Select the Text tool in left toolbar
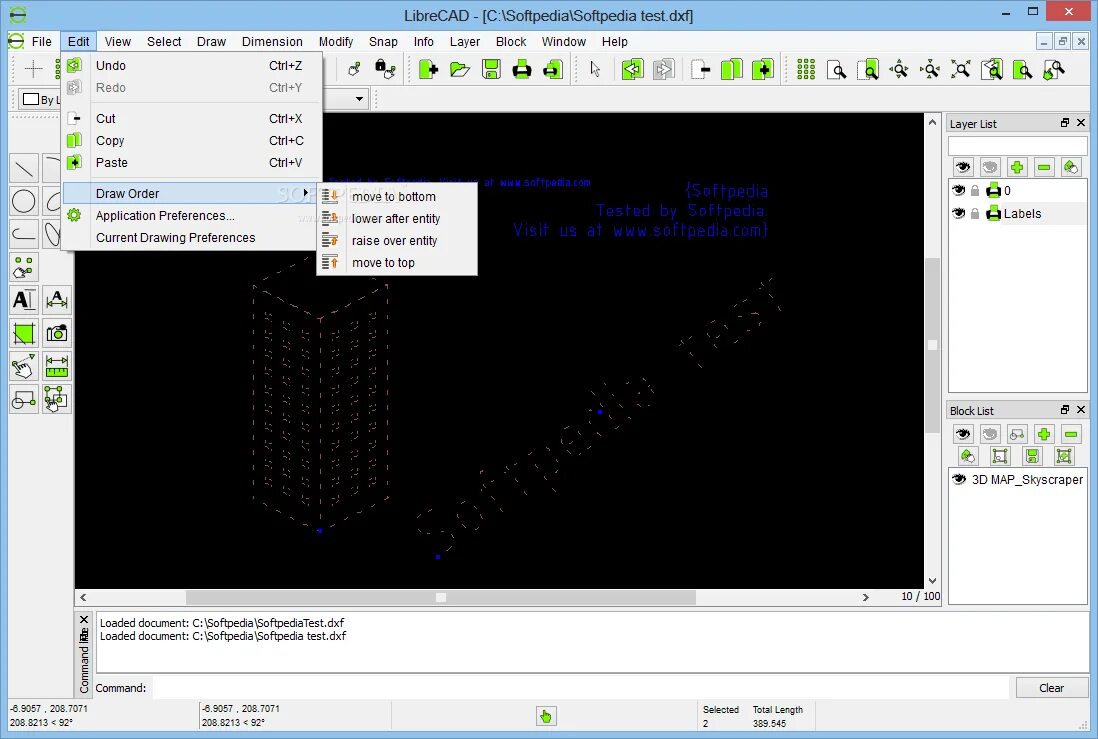Screen dimensions: 1098x739 (x=24, y=301)
